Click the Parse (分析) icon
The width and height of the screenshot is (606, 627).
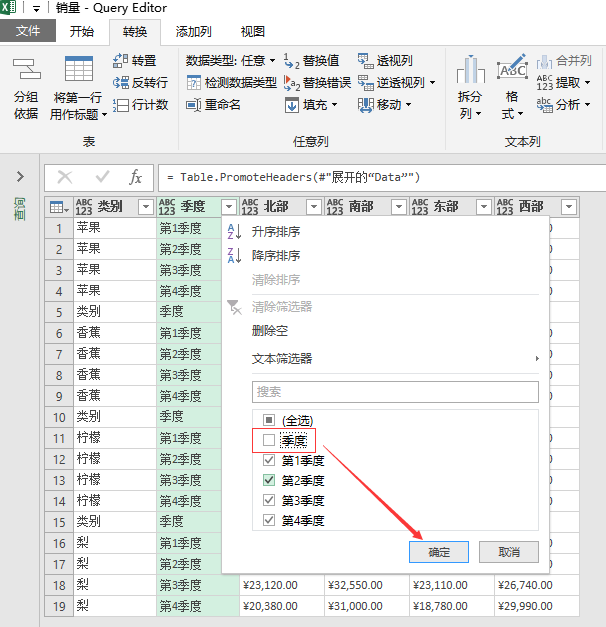pos(544,105)
